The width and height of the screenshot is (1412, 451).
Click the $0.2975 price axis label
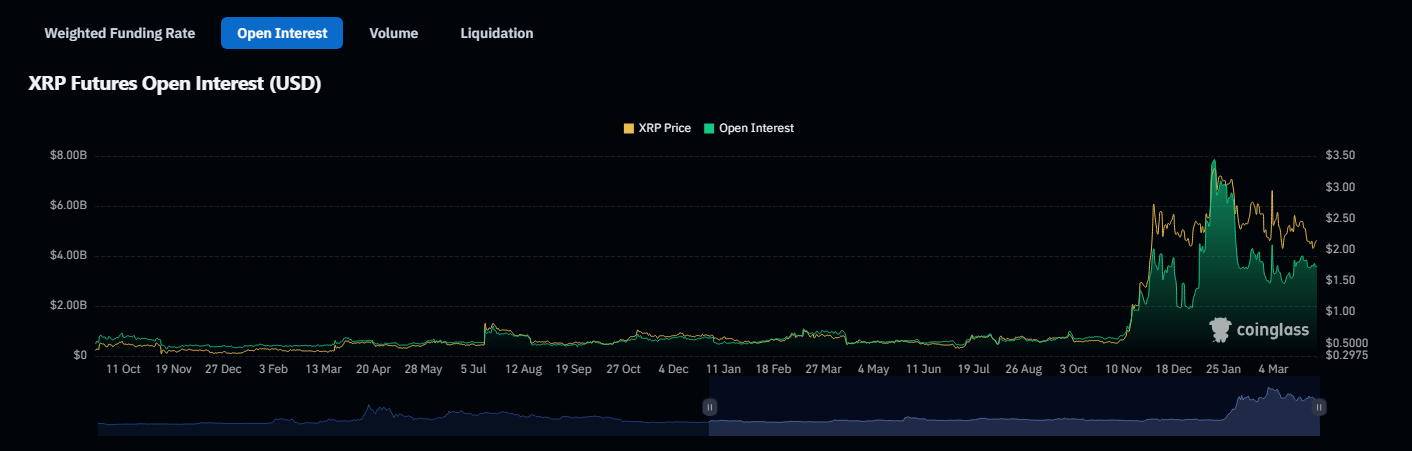[x=1346, y=354]
